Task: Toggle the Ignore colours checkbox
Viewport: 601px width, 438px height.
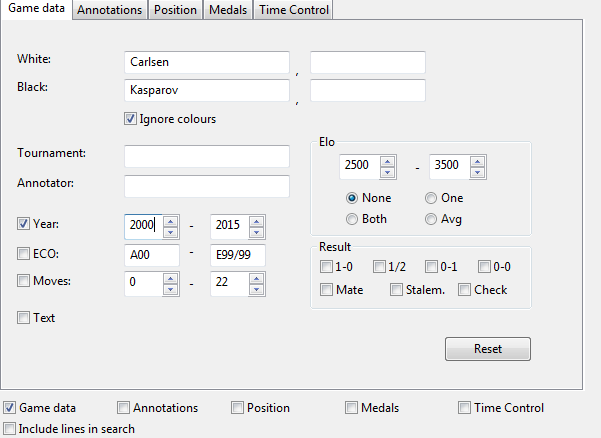Action: (130, 119)
